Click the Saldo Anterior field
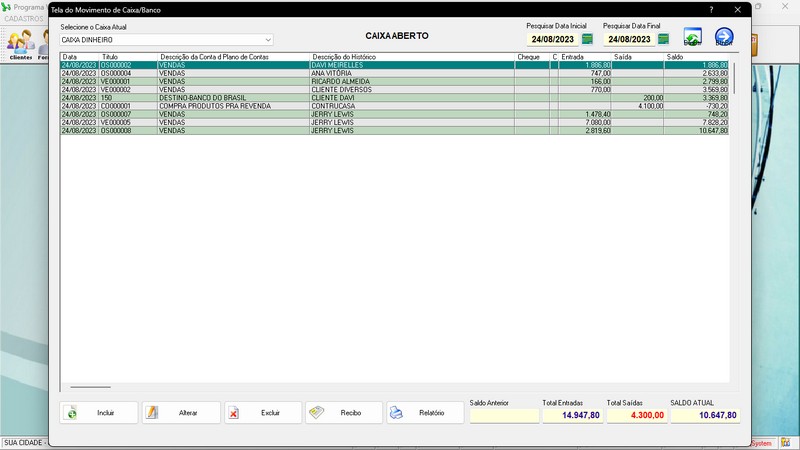This screenshot has width=800, height=450. 505,415
